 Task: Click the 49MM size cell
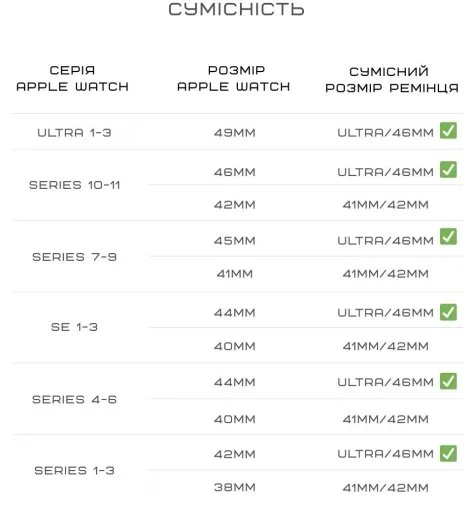[x=235, y=133]
